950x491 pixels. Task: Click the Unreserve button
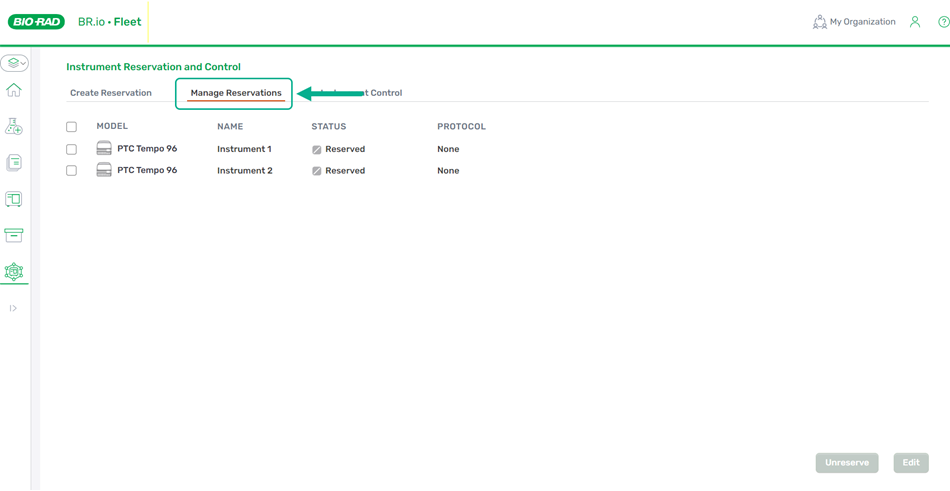846,463
